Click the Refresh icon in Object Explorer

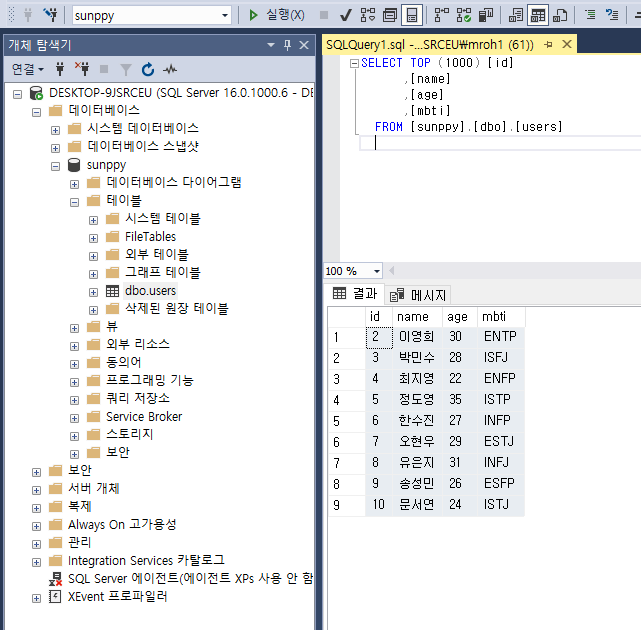pos(148,70)
